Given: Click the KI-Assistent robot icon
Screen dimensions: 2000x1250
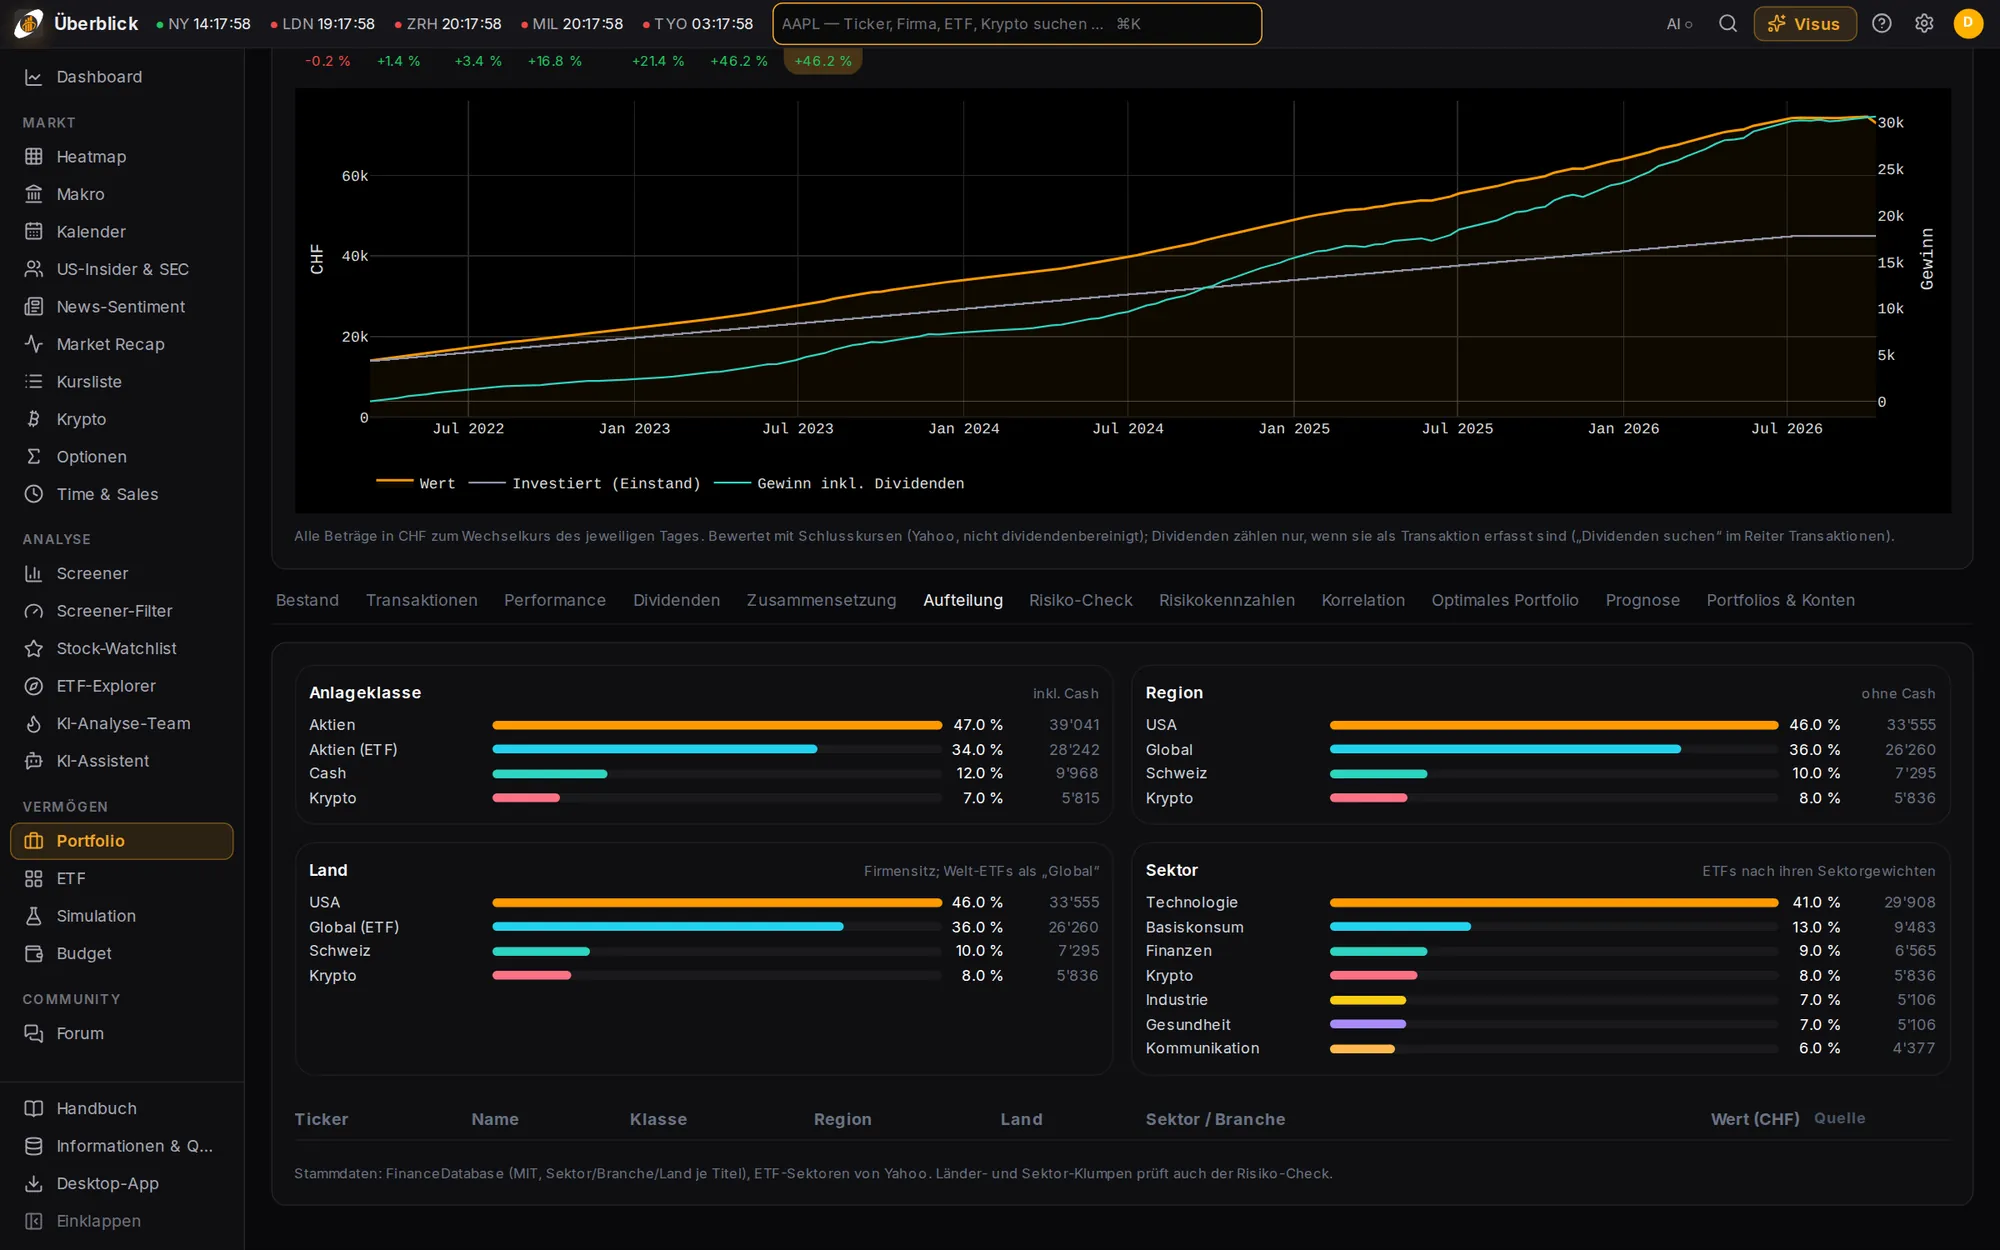Looking at the screenshot, I should coord(34,761).
